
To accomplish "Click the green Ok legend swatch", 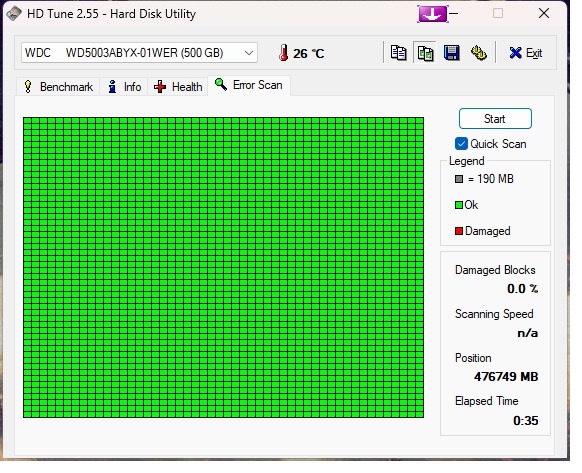I will tap(459, 205).
